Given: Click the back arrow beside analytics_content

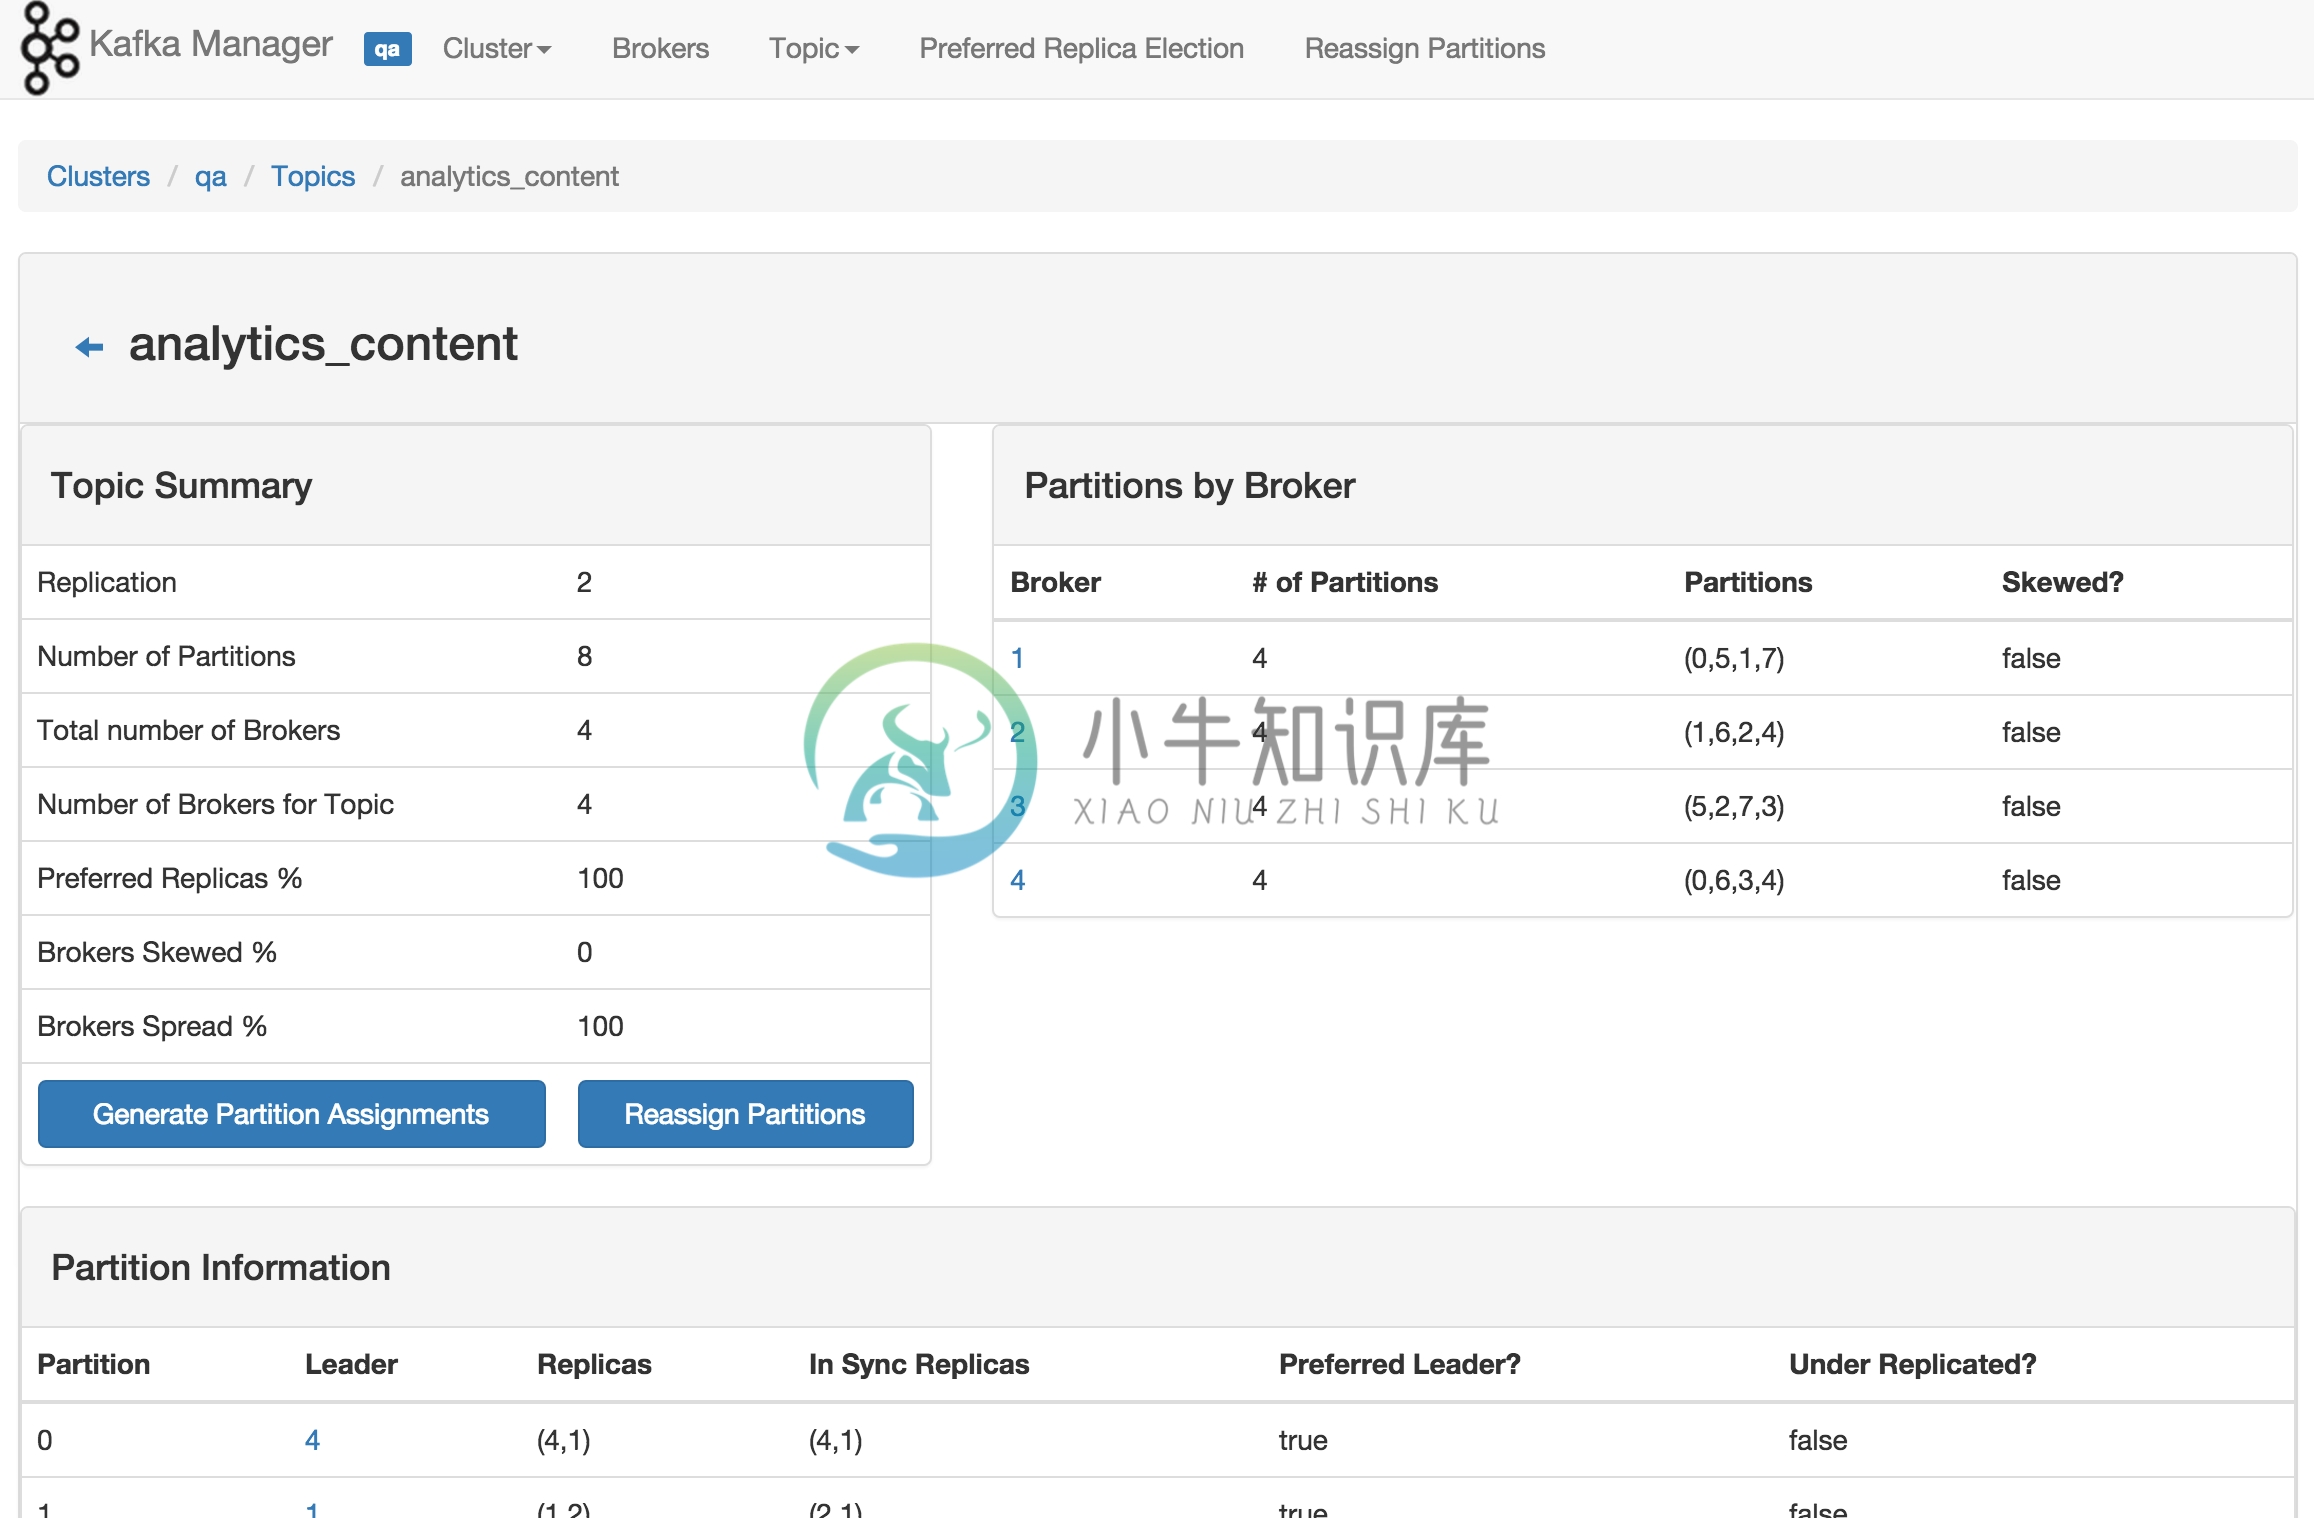Looking at the screenshot, I should coord(90,347).
